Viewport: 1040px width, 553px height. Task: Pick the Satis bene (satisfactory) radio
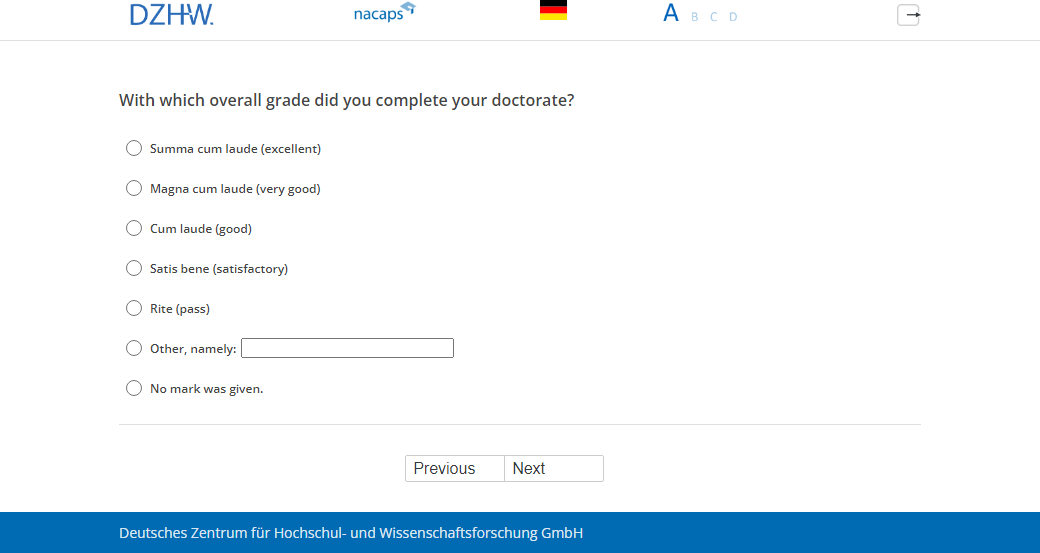tap(134, 268)
